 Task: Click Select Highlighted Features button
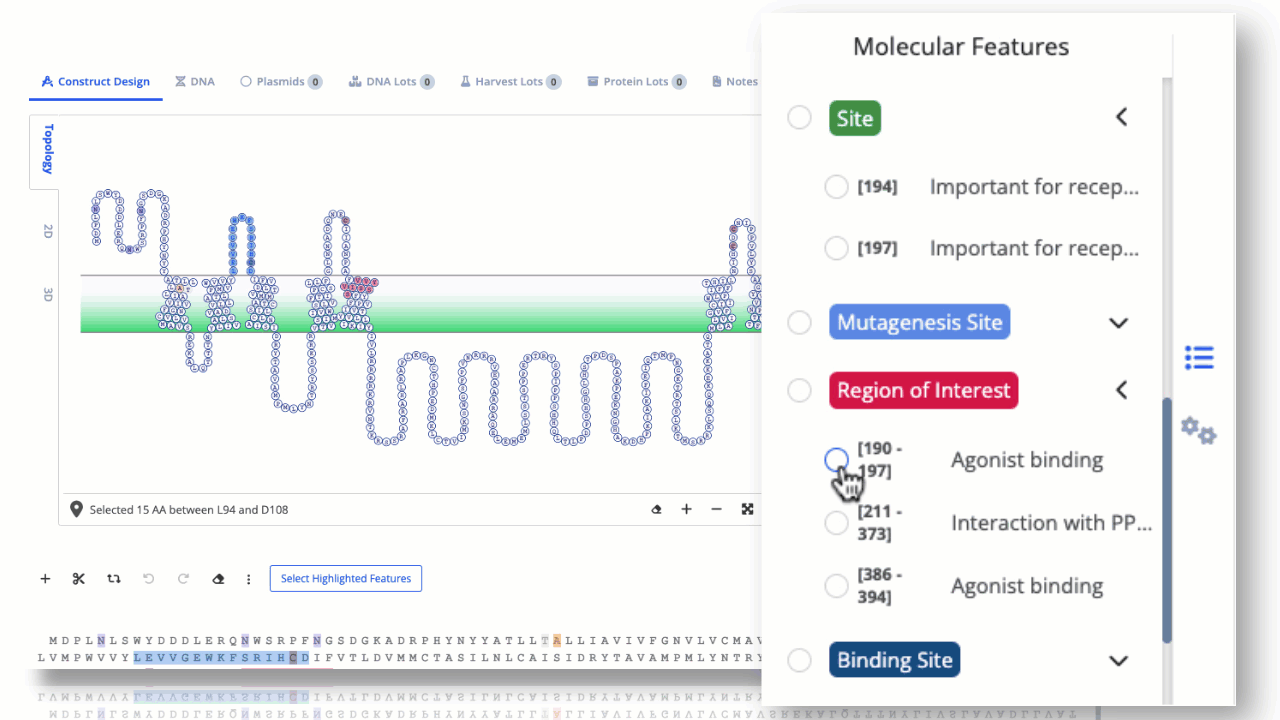345,578
